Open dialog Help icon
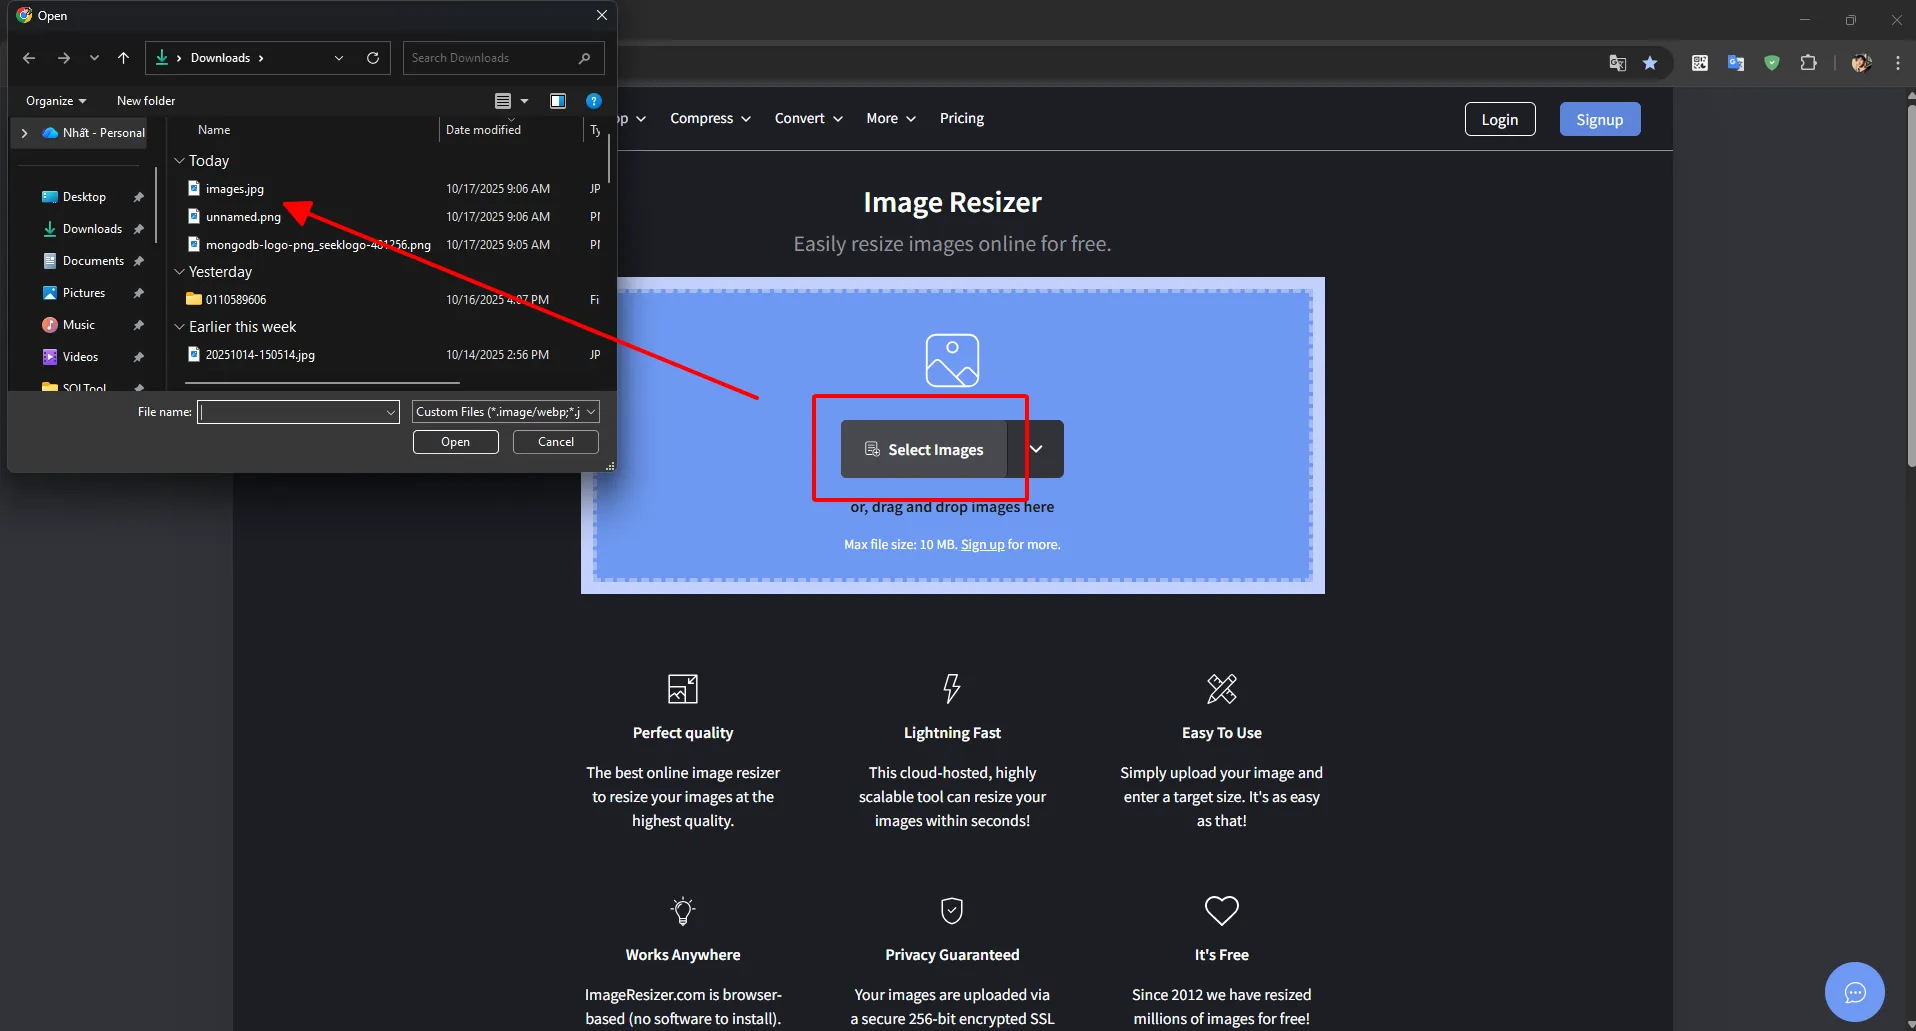 594,101
